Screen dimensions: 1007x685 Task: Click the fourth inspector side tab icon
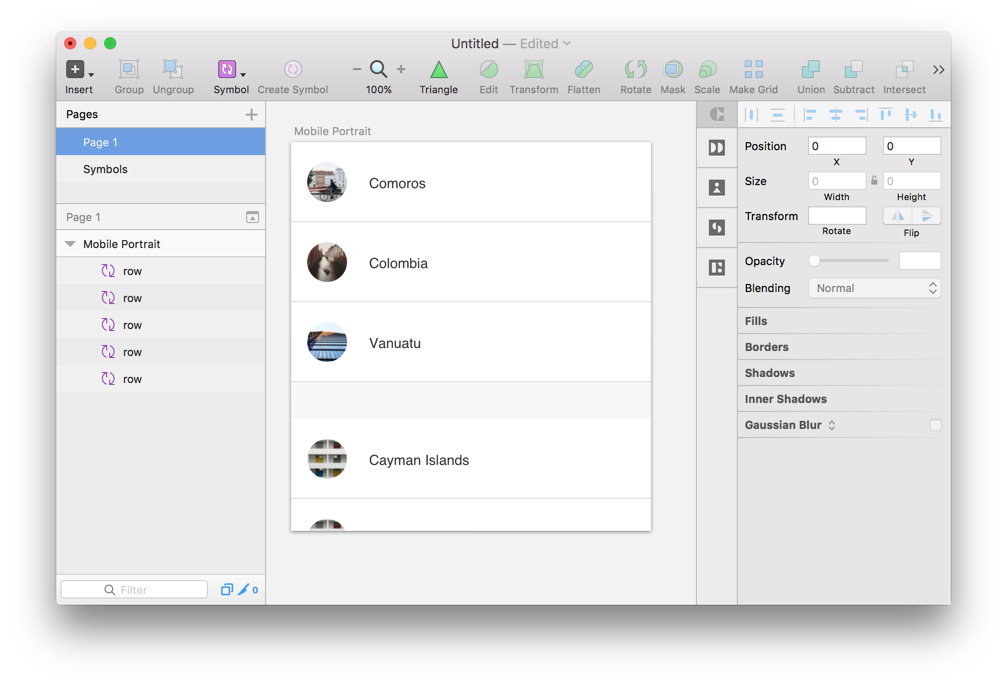(717, 227)
